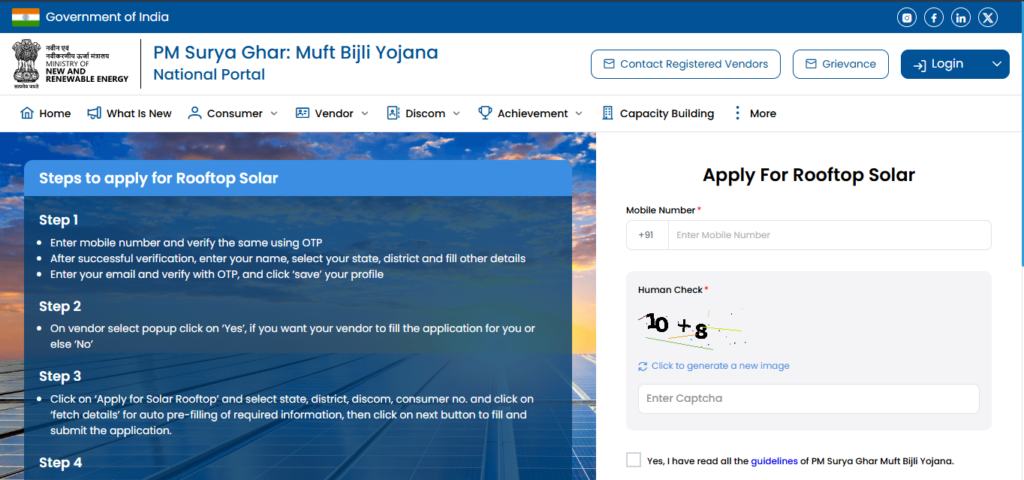Go to the Home menu item
This screenshot has width=1024, height=480.
point(46,113)
